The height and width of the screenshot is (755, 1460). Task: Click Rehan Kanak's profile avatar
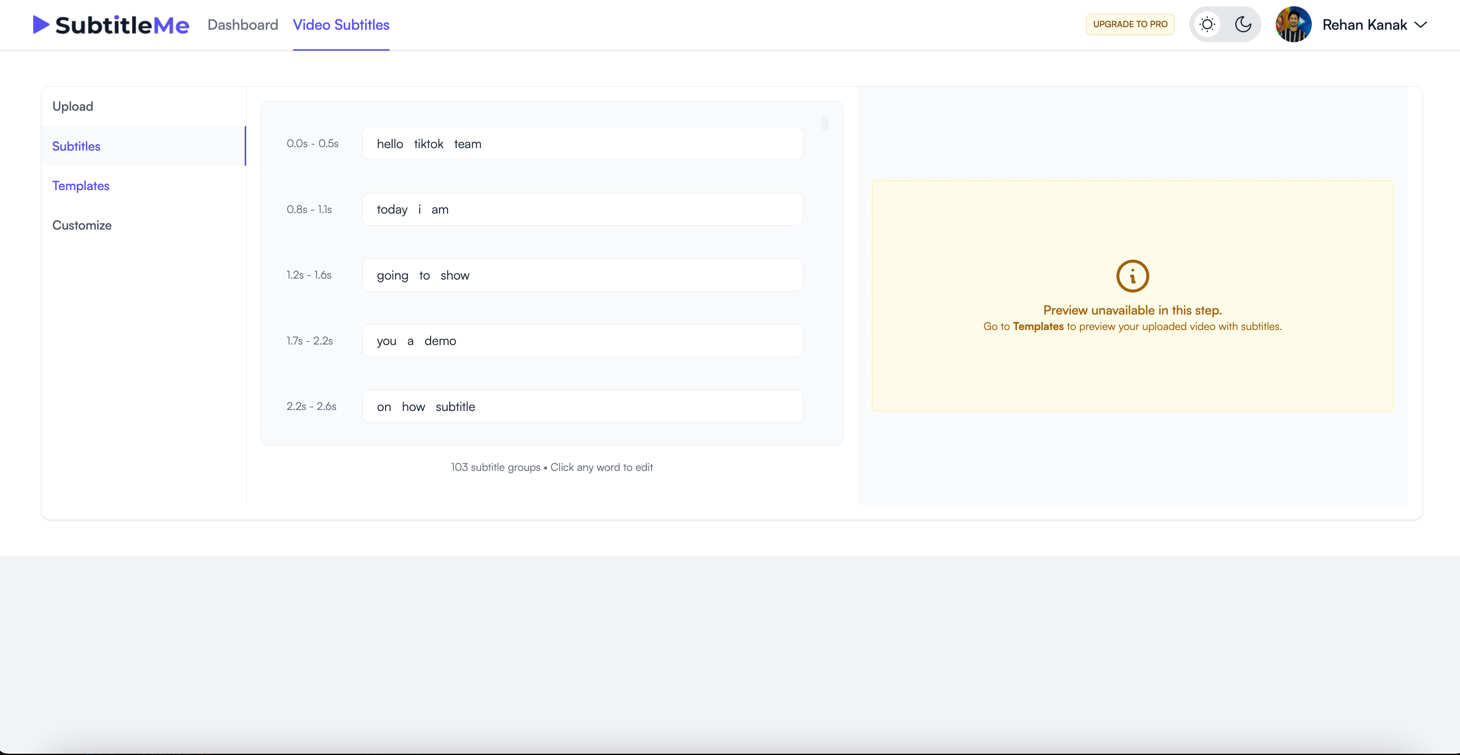[x=1293, y=25]
